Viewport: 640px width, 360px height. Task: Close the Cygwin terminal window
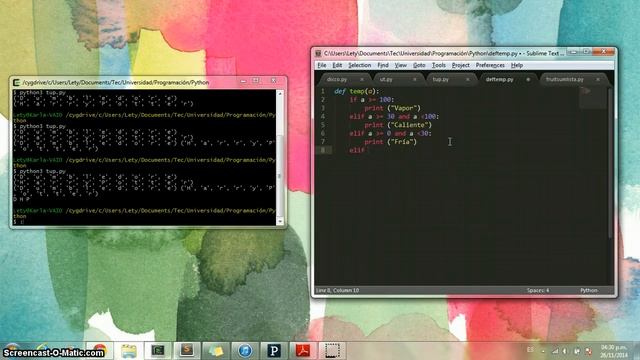coord(274,81)
